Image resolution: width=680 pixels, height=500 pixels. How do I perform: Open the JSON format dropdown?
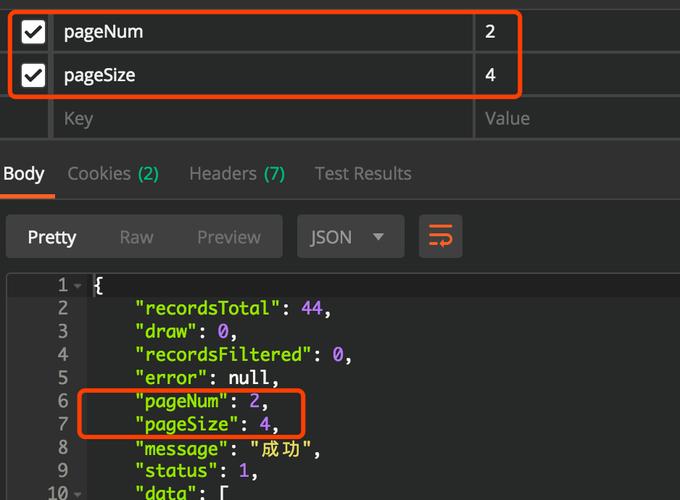[x=349, y=237]
